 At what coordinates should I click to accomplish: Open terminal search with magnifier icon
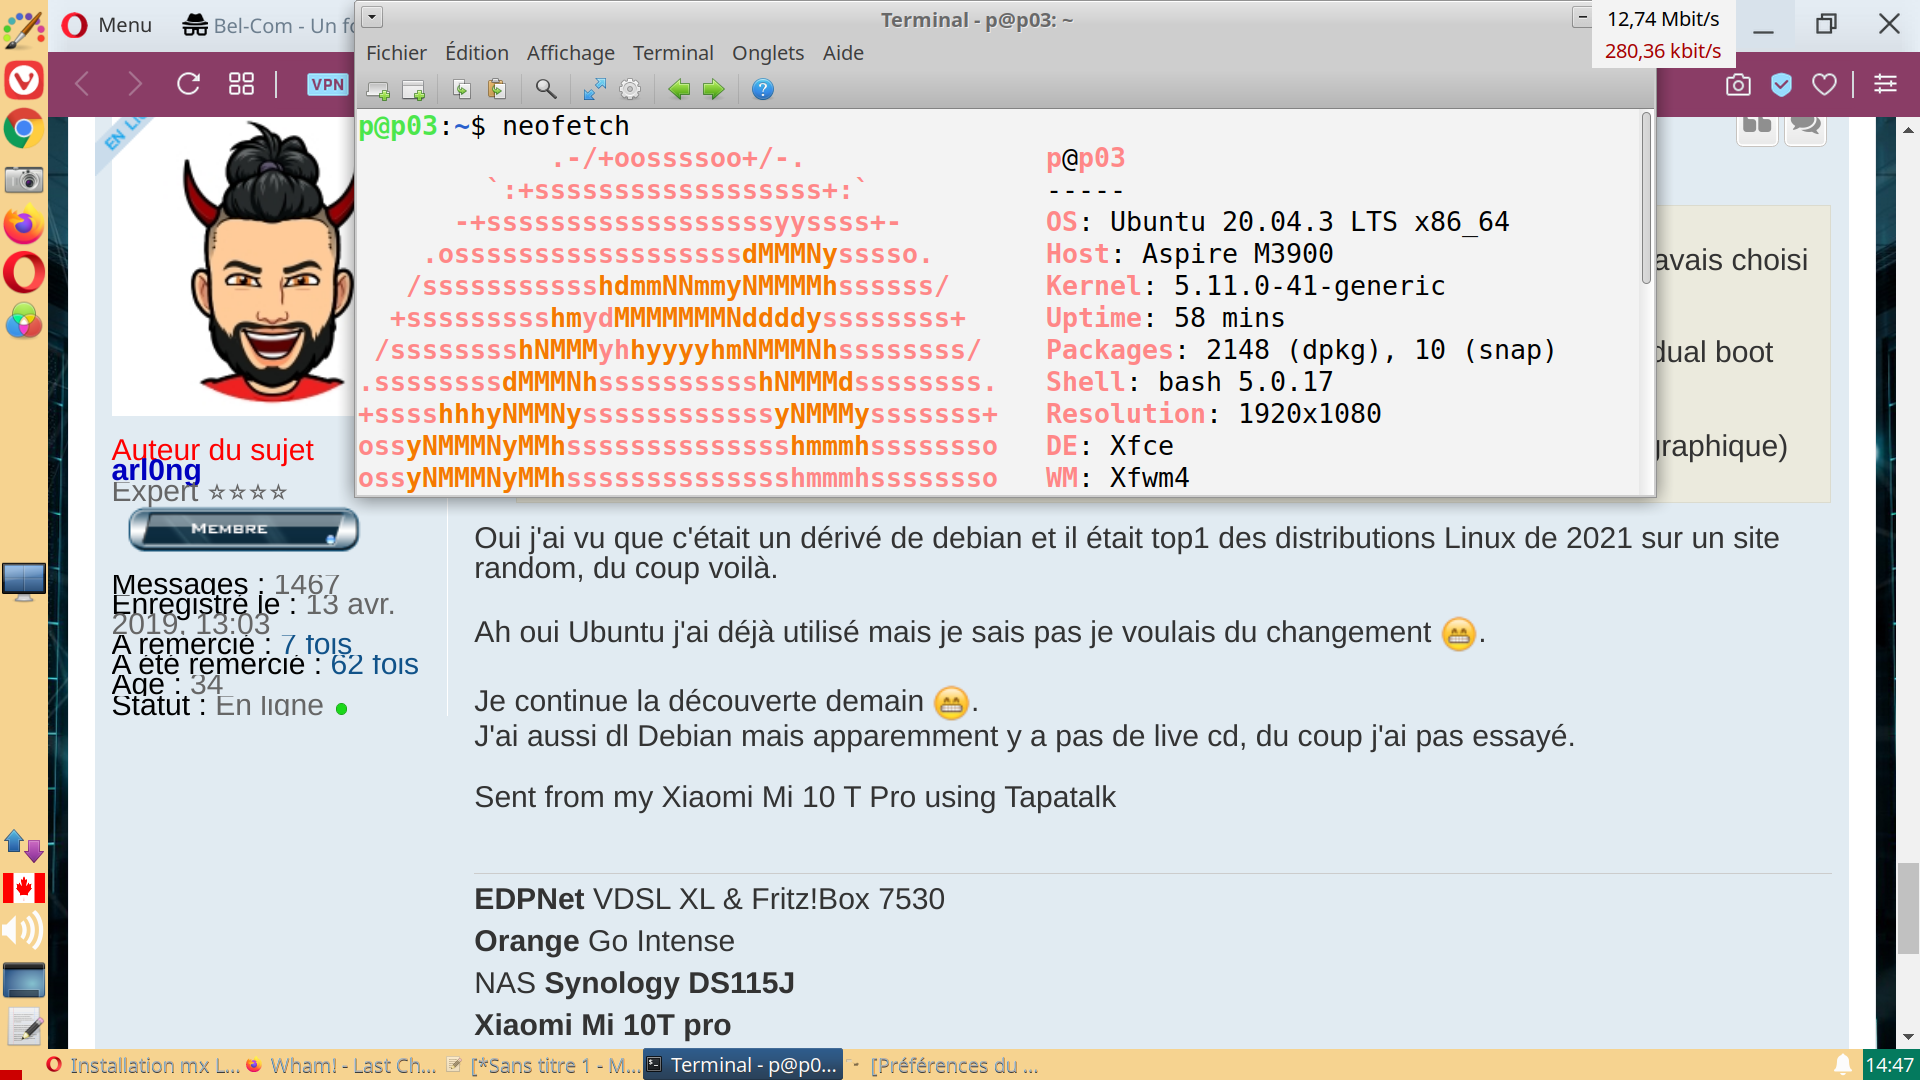coord(546,90)
